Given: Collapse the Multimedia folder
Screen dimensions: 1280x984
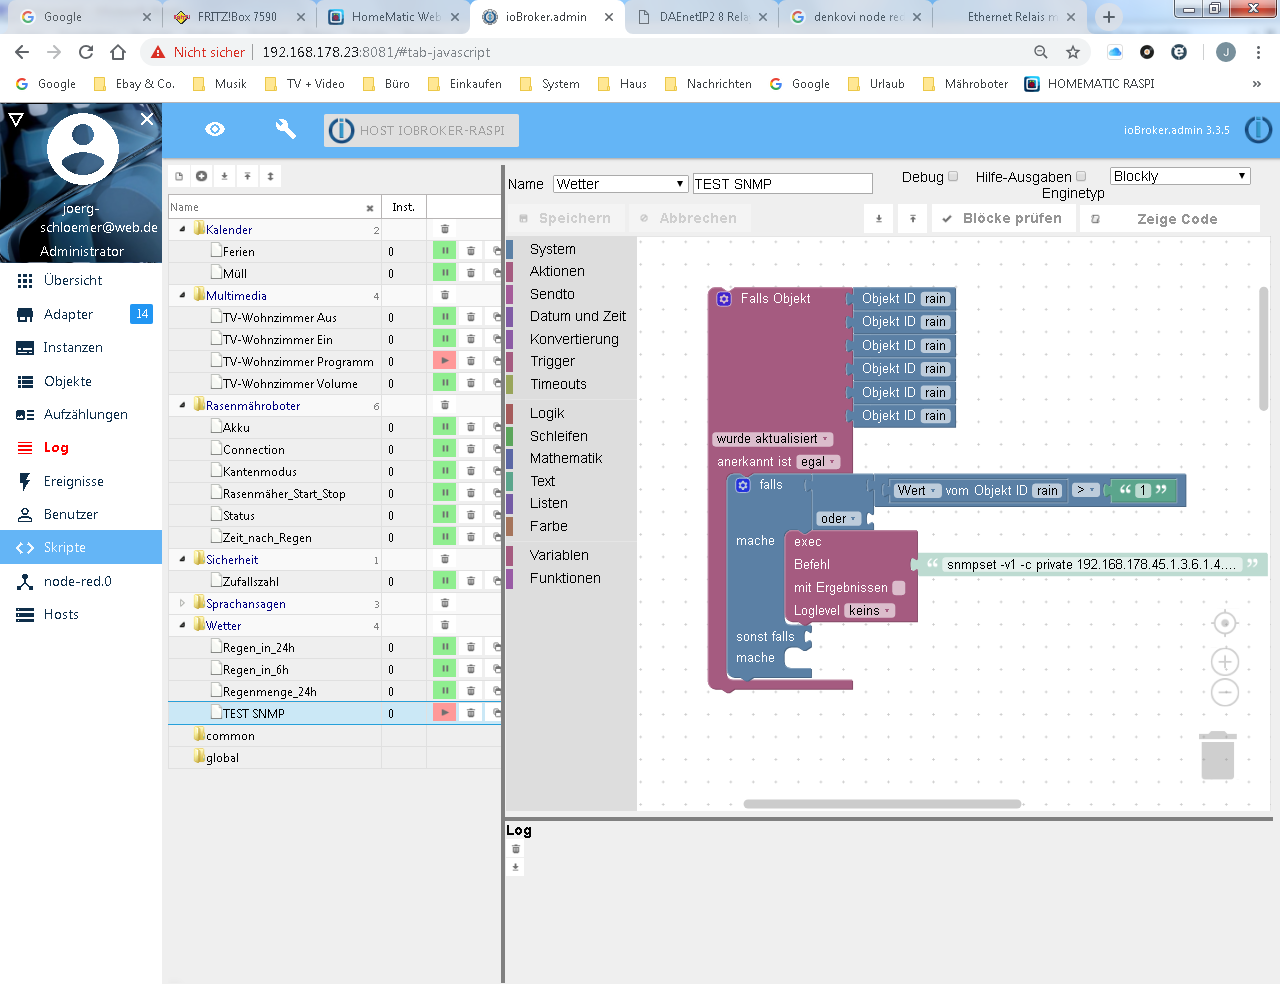Looking at the screenshot, I should (183, 295).
